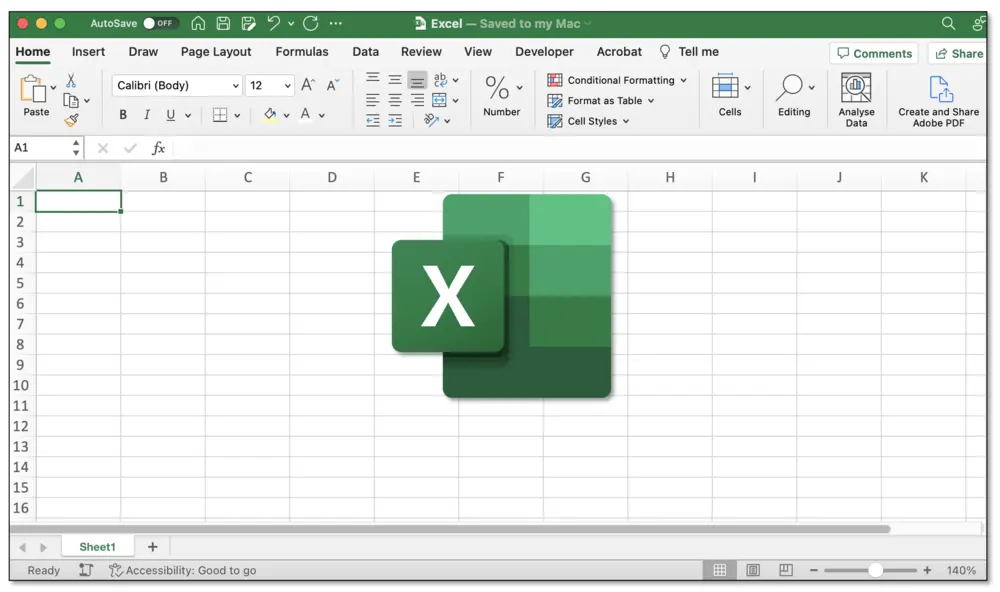
Task: Expand the Conditional Formatting menu
Action: click(617, 80)
